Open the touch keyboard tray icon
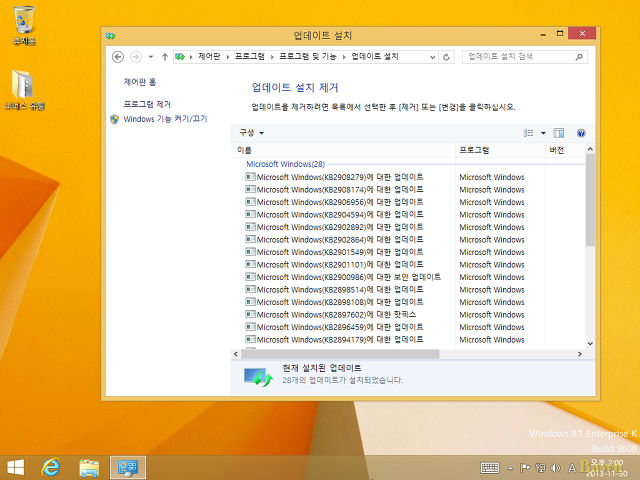Viewport: 640px width, 480px height. 490,468
